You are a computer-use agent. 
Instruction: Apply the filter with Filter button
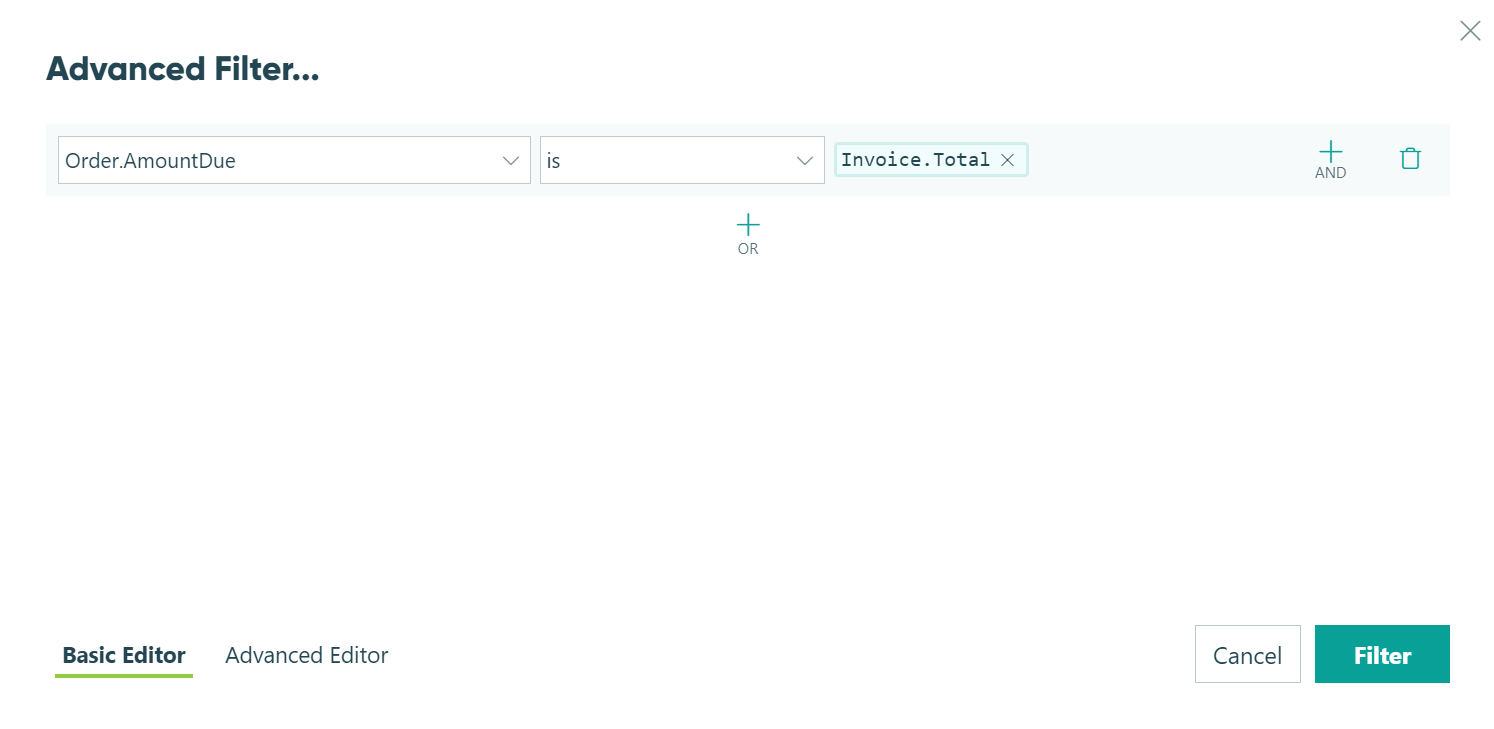pyautogui.click(x=1382, y=655)
